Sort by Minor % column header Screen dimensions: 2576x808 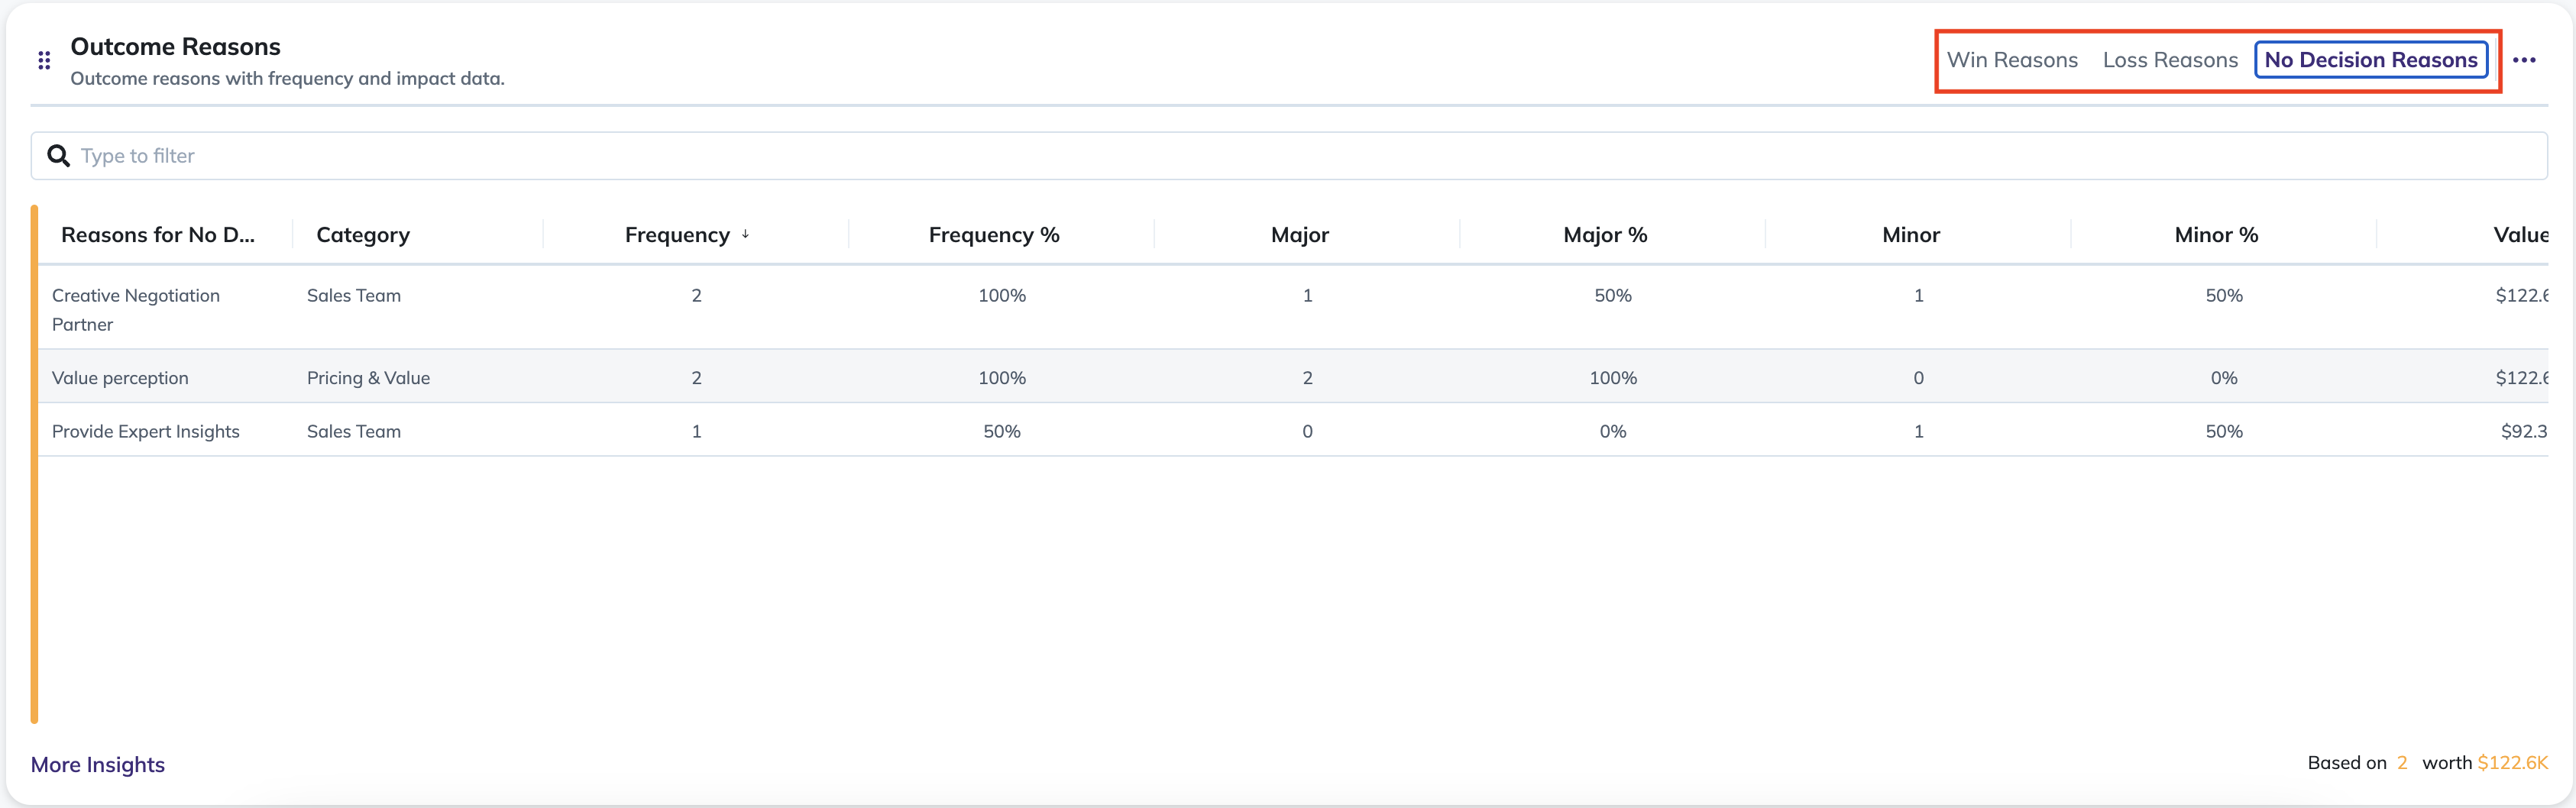click(2216, 235)
